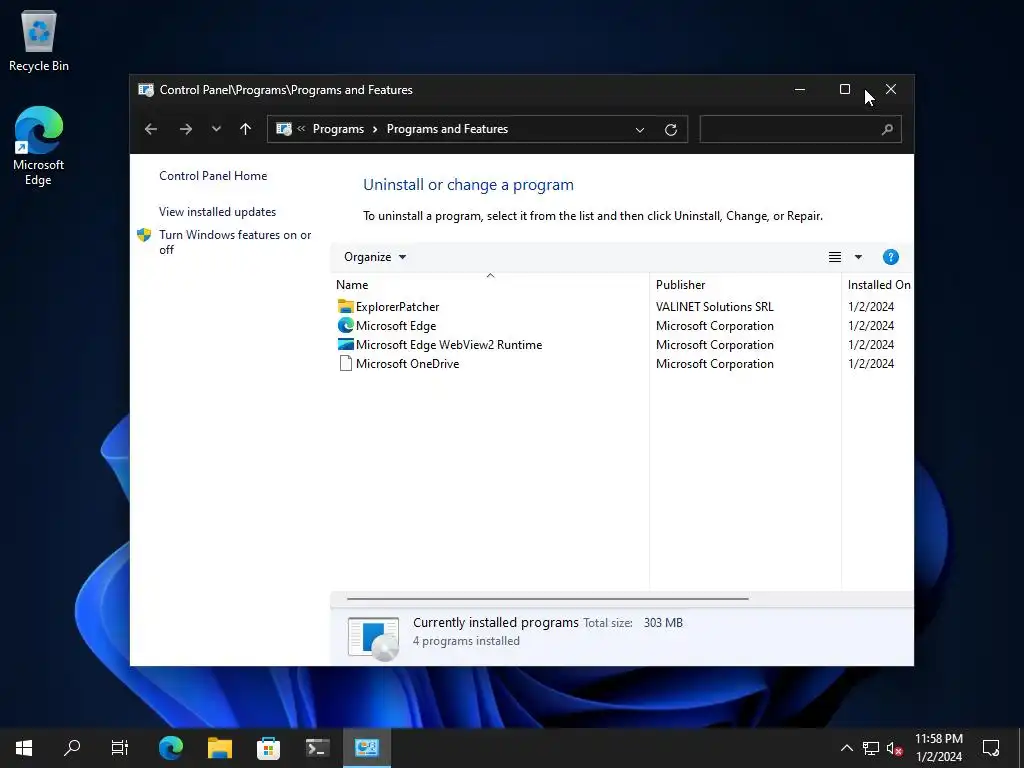The width and height of the screenshot is (1024, 768).
Task: Go back using the back arrow
Action: (151, 129)
